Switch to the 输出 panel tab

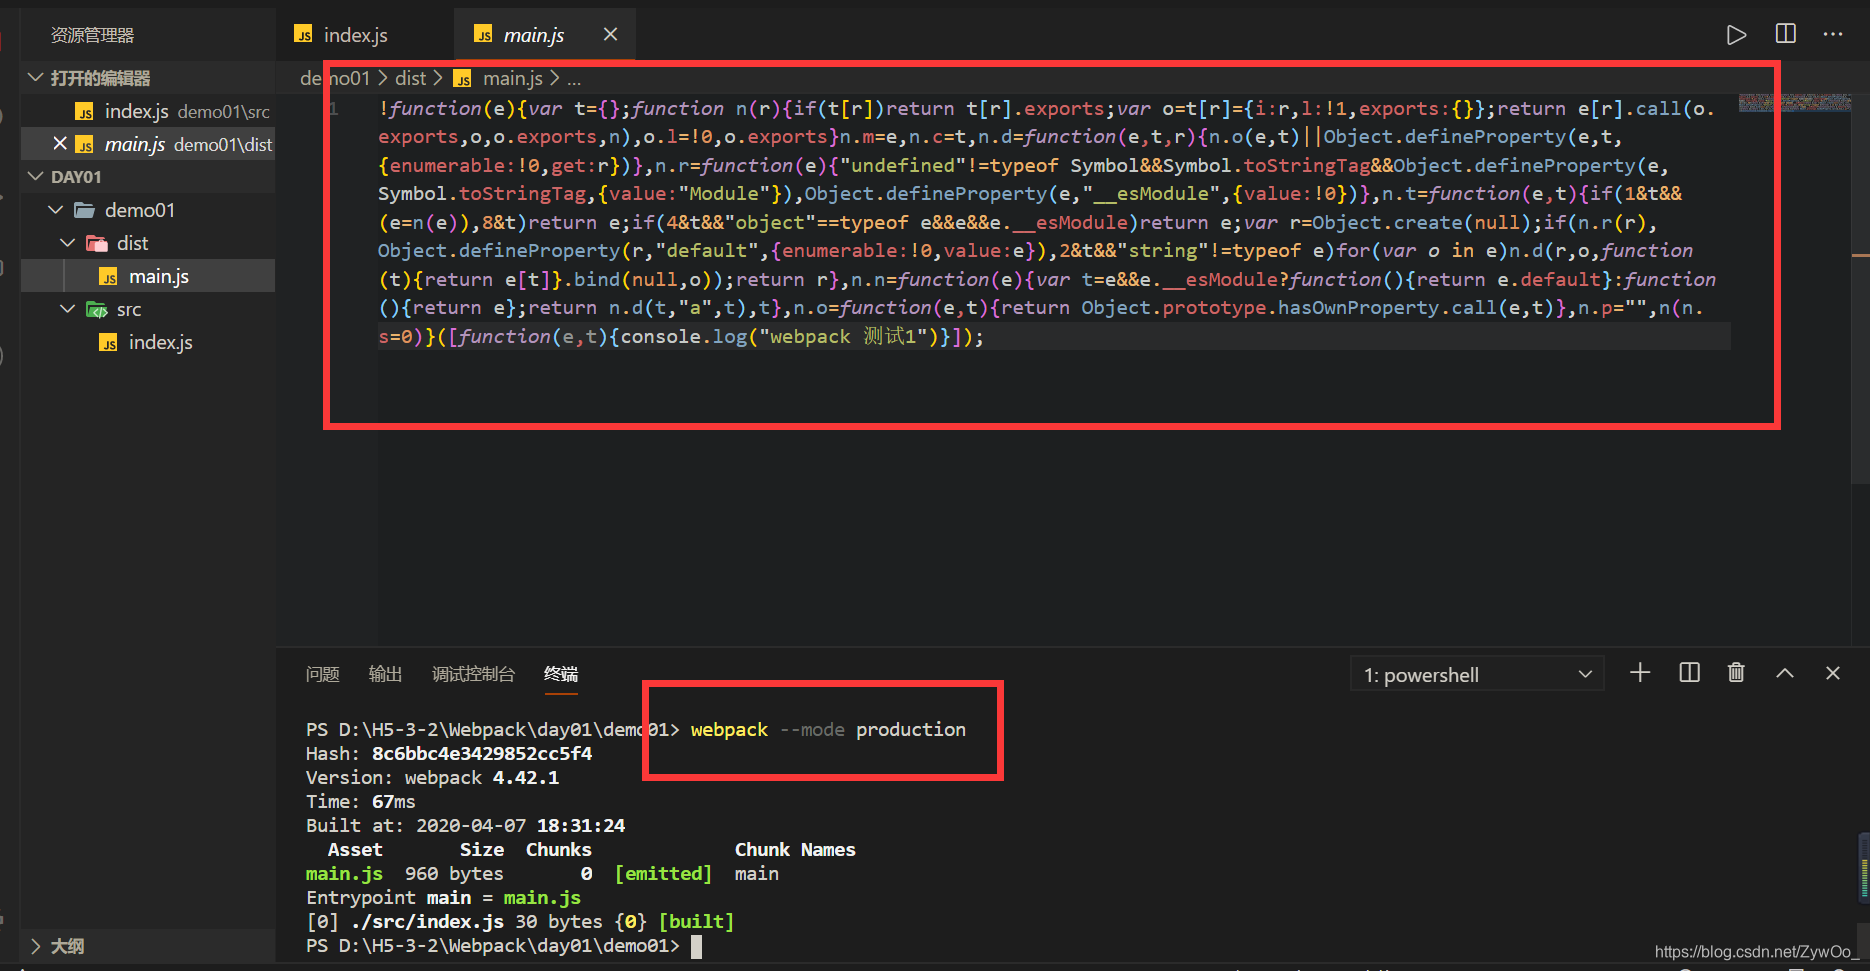[x=385, y=674]
